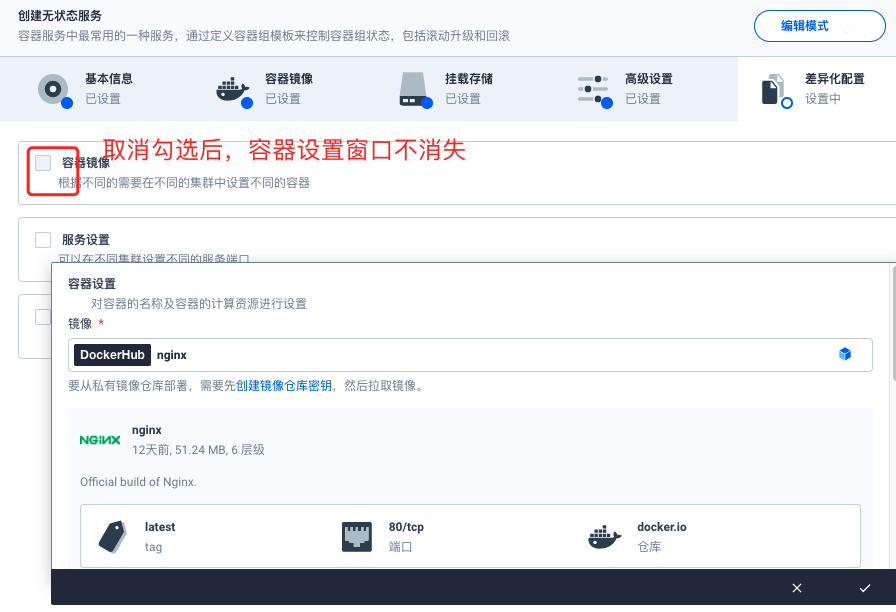Toggle the 服务设置 checkbox
The height and width of the screenshot is (612, 896).
(43, 239)
